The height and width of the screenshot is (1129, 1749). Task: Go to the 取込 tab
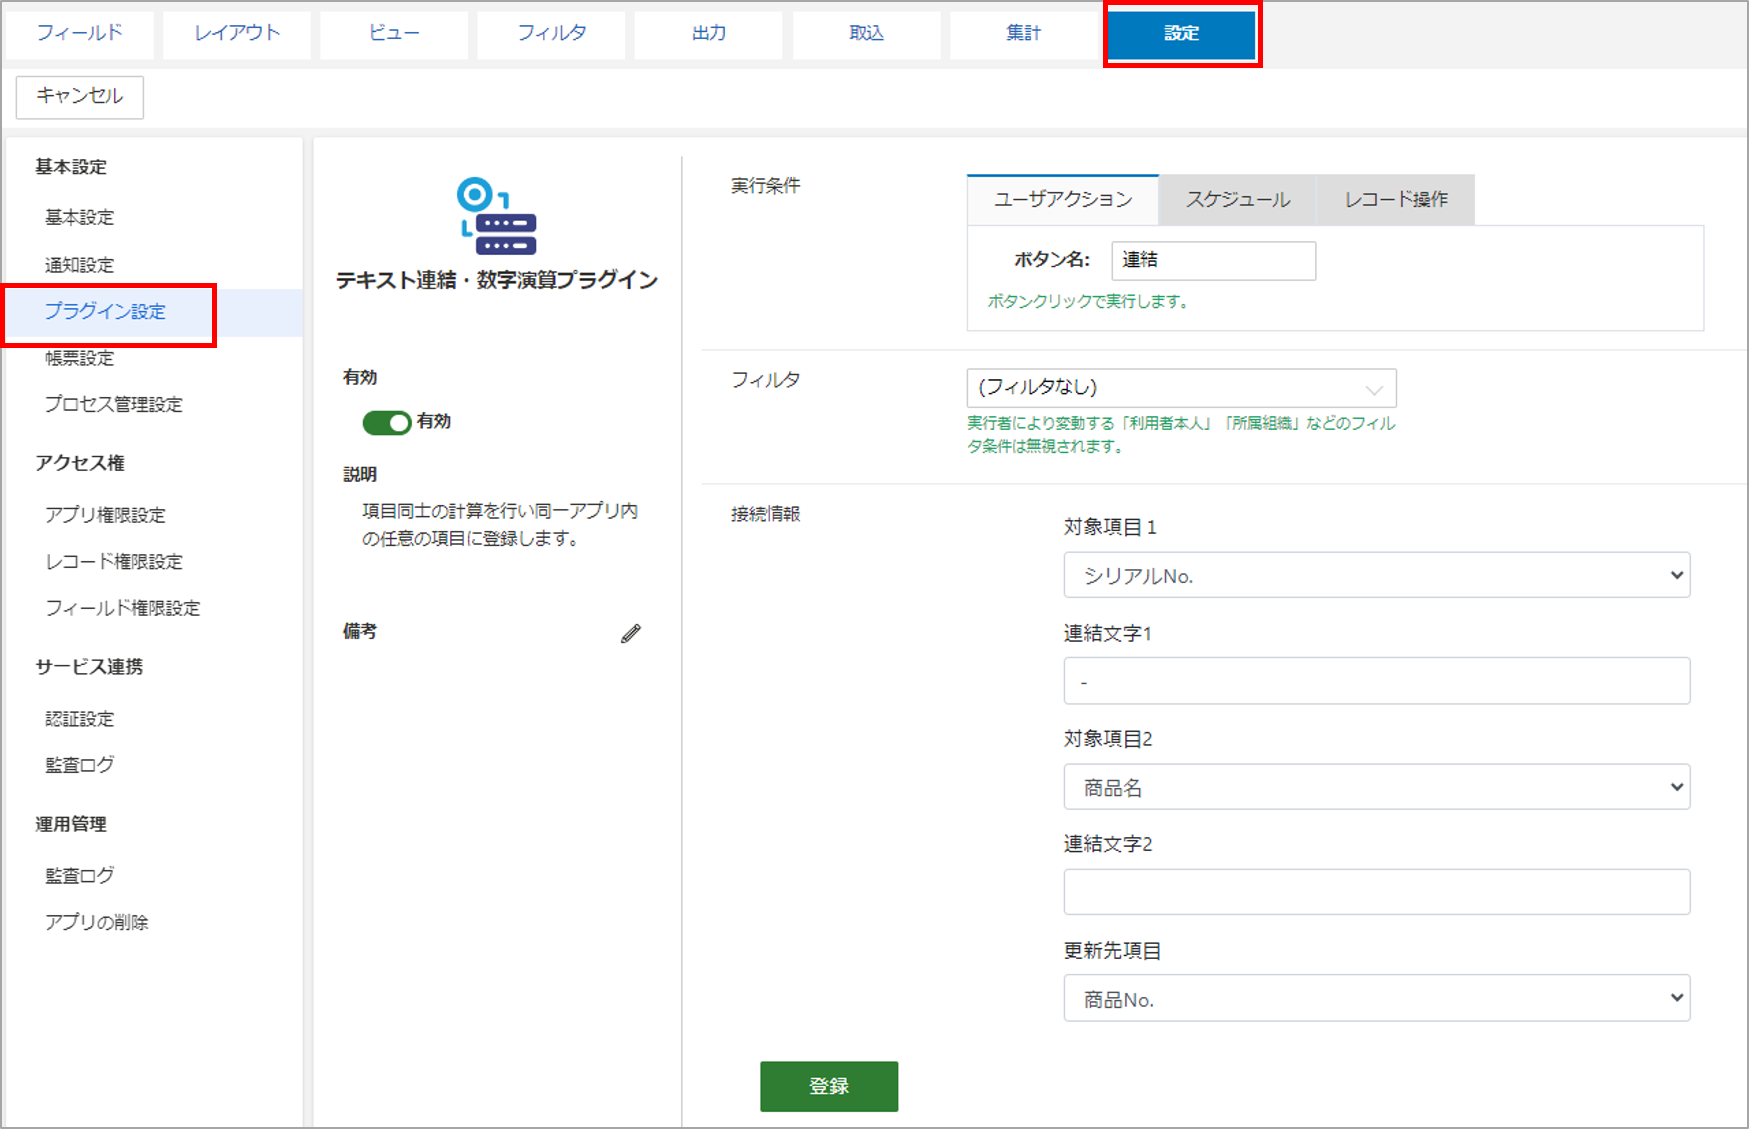[x=867, y=33]
